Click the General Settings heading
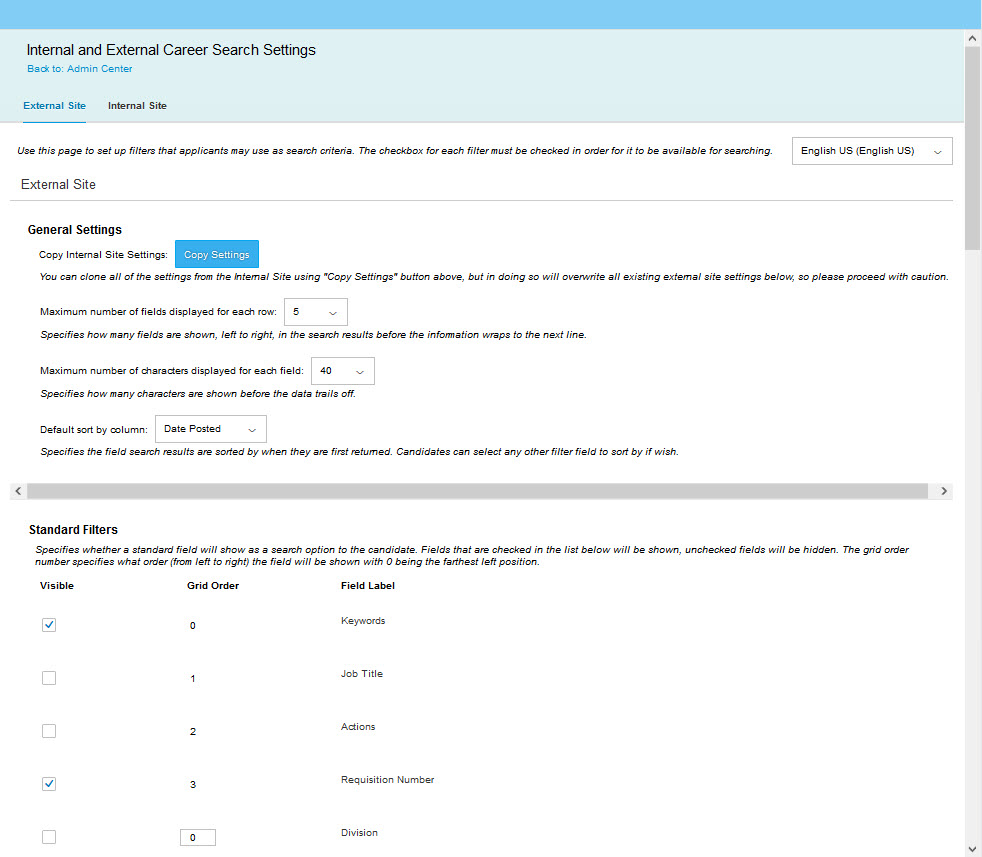This screenshot has width=982, height=857. pyautogui.click(x=75, y=230)
